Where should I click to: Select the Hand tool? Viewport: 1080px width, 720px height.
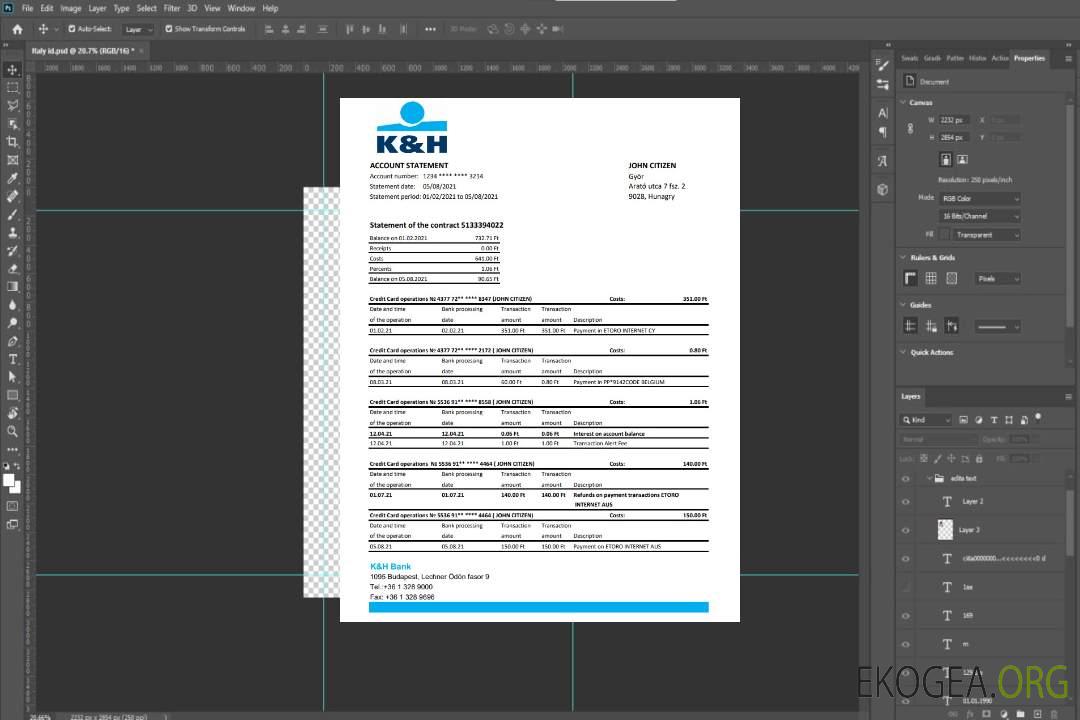(12, 413)
